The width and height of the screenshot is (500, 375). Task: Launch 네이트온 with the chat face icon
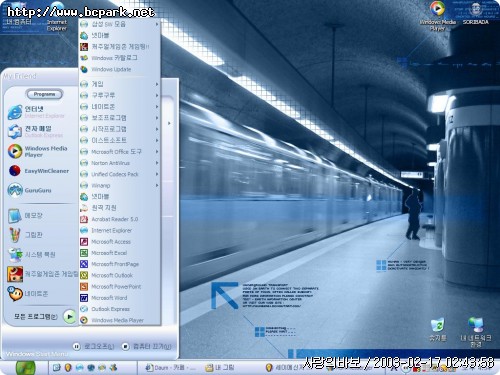[27, 294]
